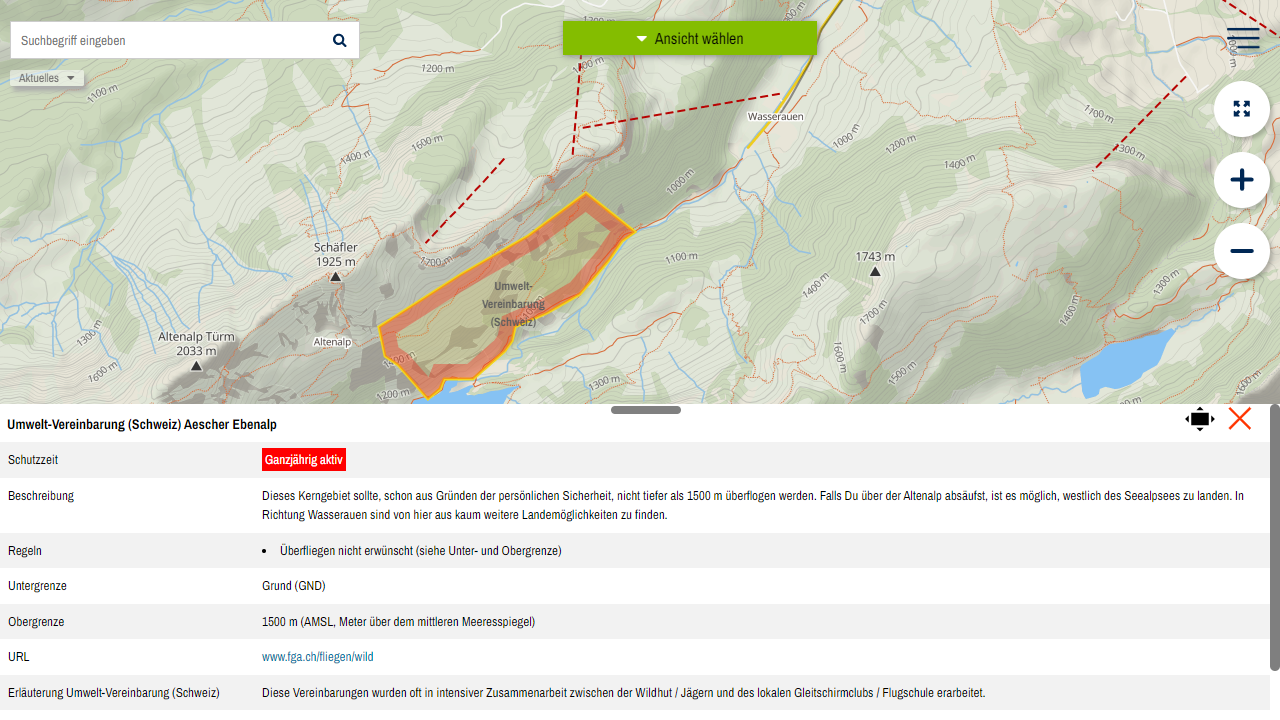Close the details panel with red X
Image resolution: width=1280 pixels, height=720 pixels.
1239,419
